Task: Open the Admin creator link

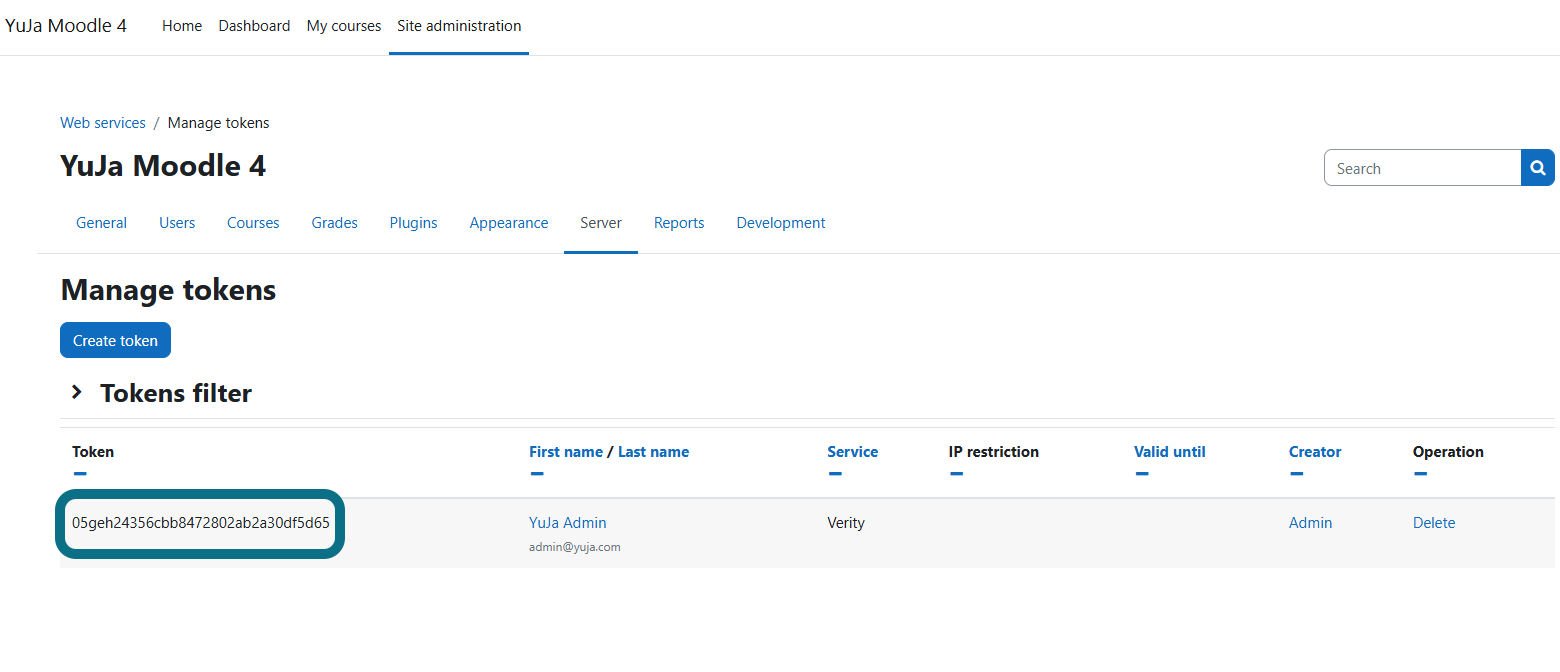Action: click(x=1310, y=523)
